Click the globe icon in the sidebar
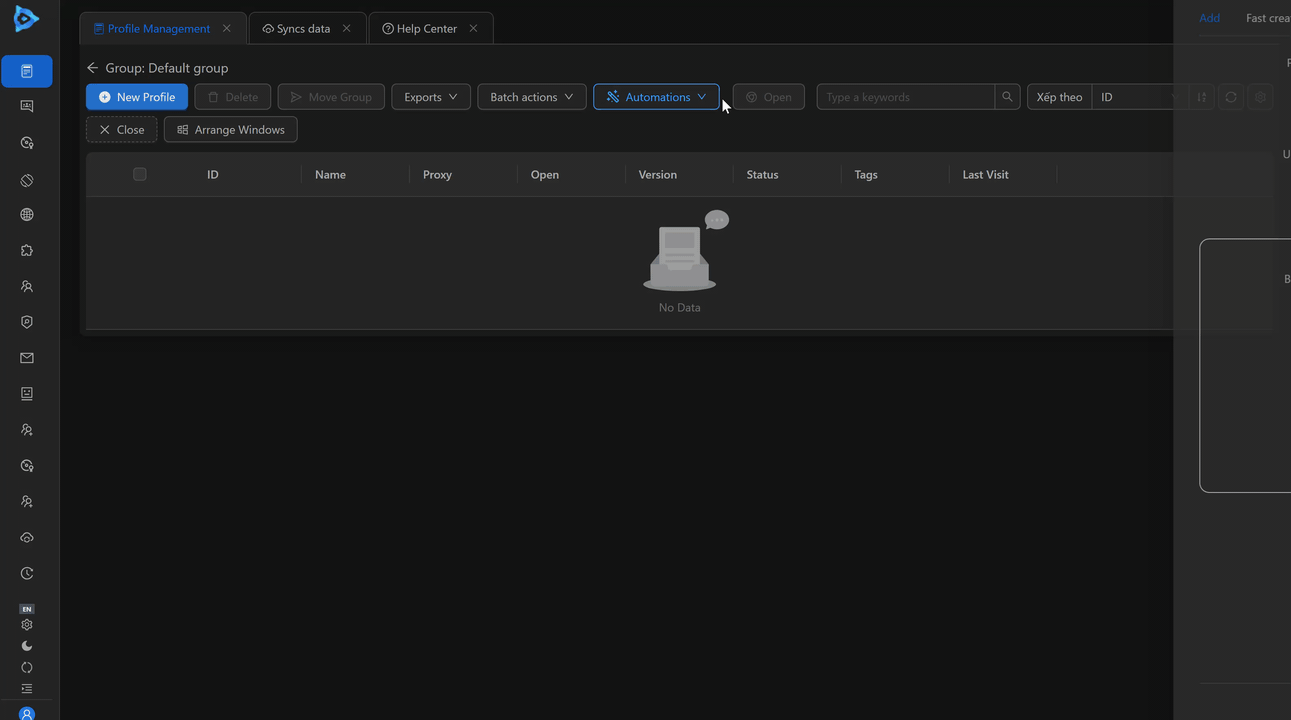 27,214
